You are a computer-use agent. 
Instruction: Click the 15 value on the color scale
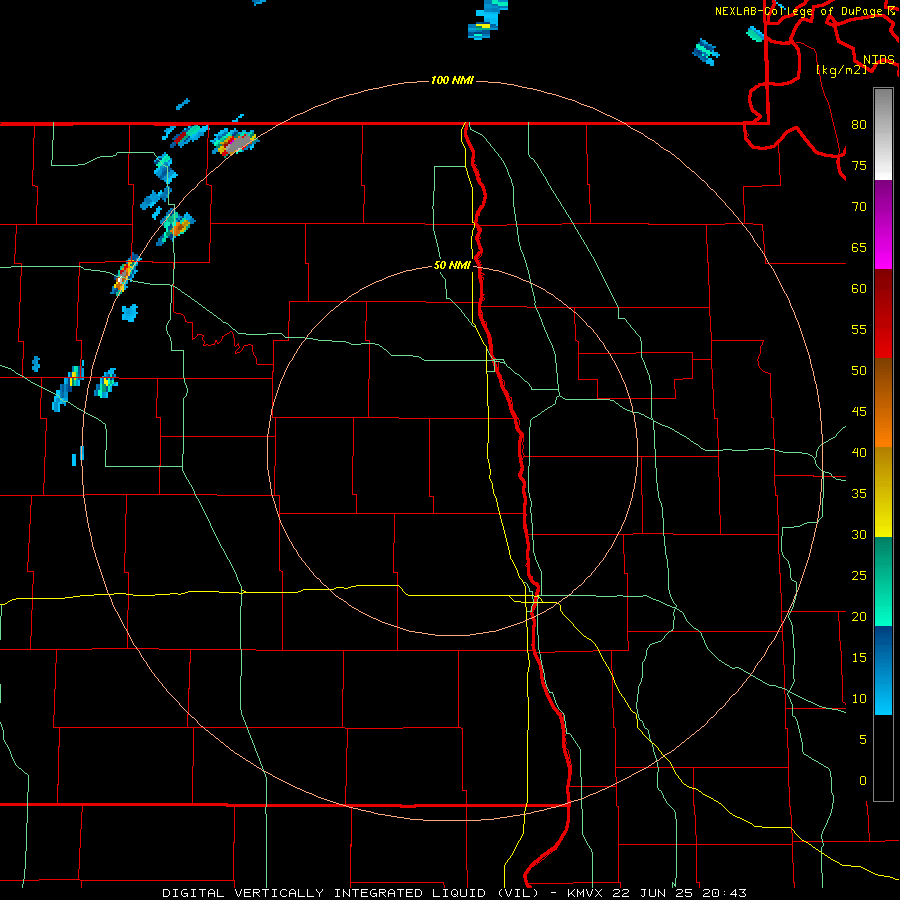point(859,658)
